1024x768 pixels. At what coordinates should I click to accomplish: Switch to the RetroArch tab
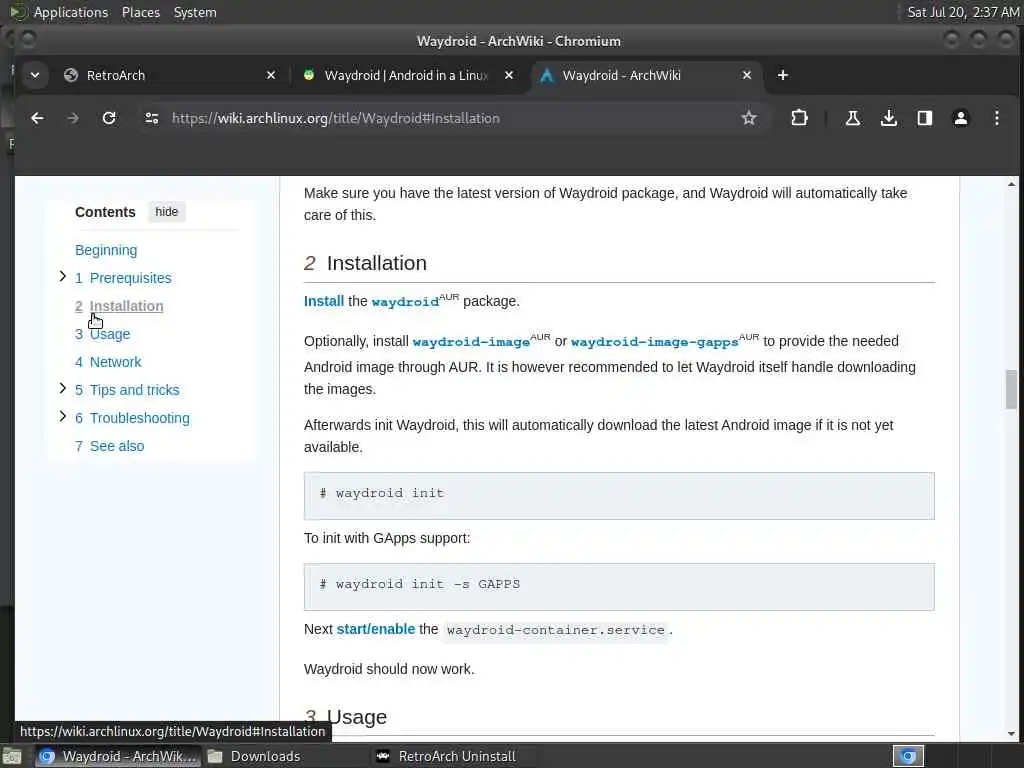click(170, 75)
